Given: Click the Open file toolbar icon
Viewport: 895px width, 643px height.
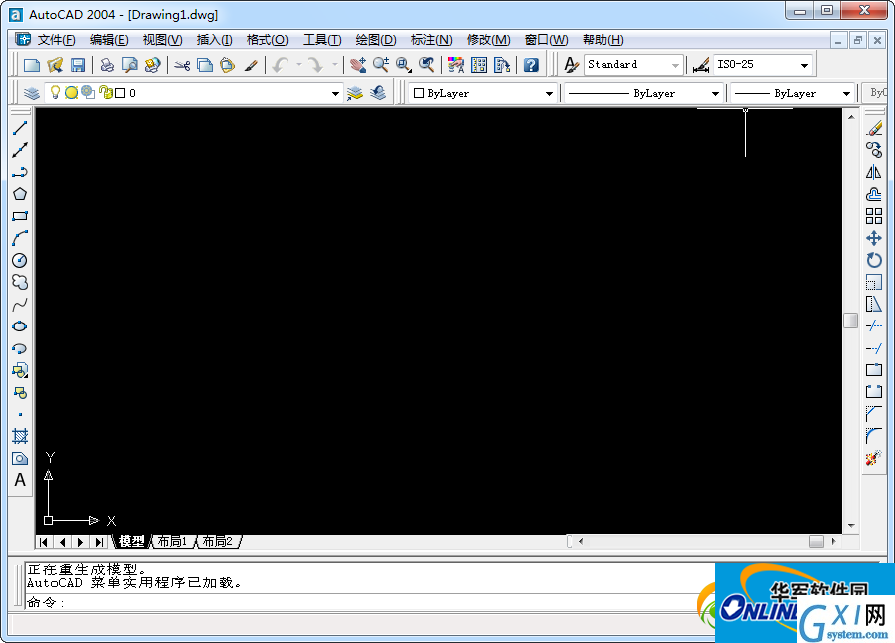Looking at the screenshot, I should pos(55,65).
